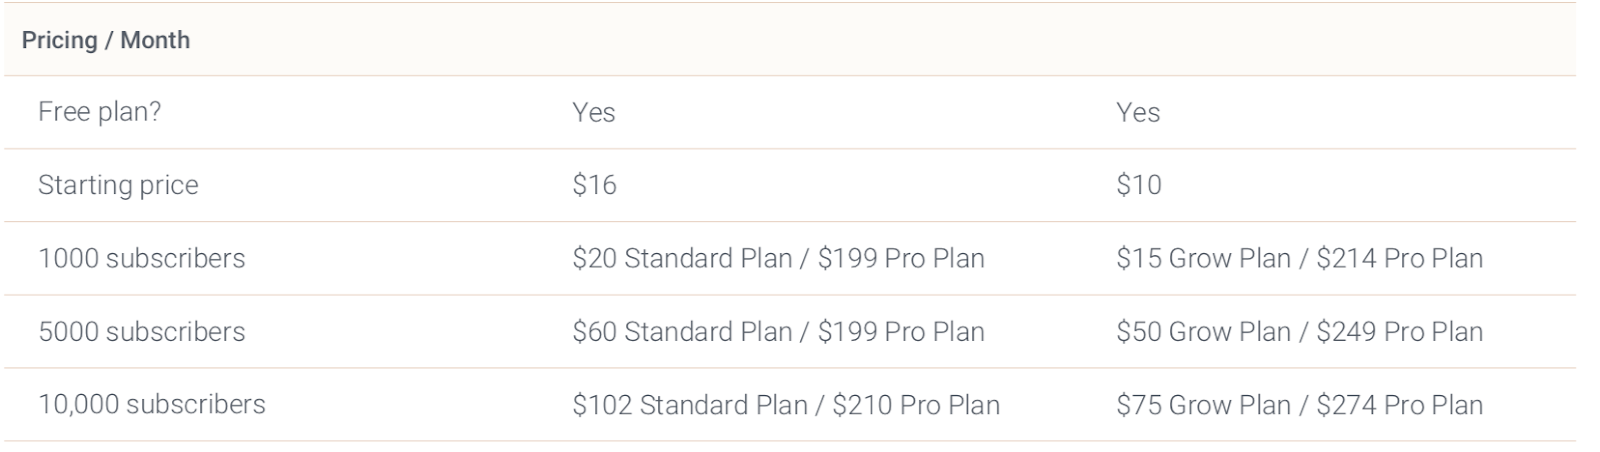Click the $15 Grow Plan price
This screenshot has width=1600, height=452.
pyautogui.click(x=1203, y=258)
